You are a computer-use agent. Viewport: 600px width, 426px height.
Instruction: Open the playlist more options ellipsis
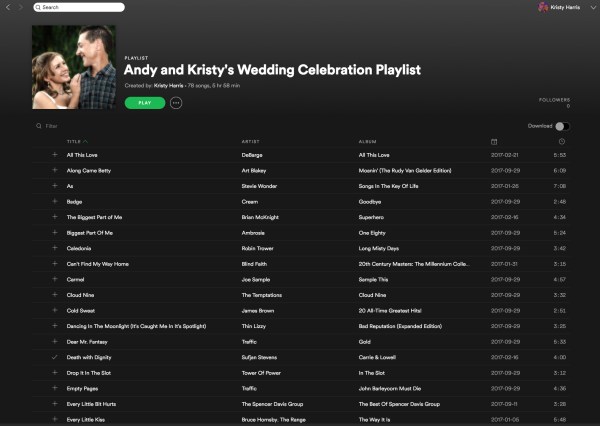[x=176, y=103]
